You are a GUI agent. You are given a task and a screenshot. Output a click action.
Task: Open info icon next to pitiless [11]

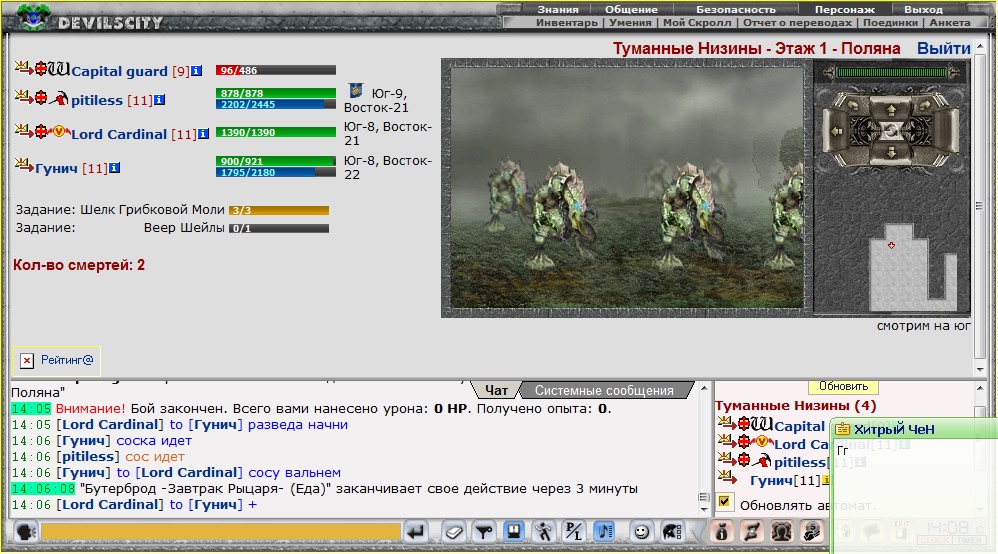[x=159, y=100]
